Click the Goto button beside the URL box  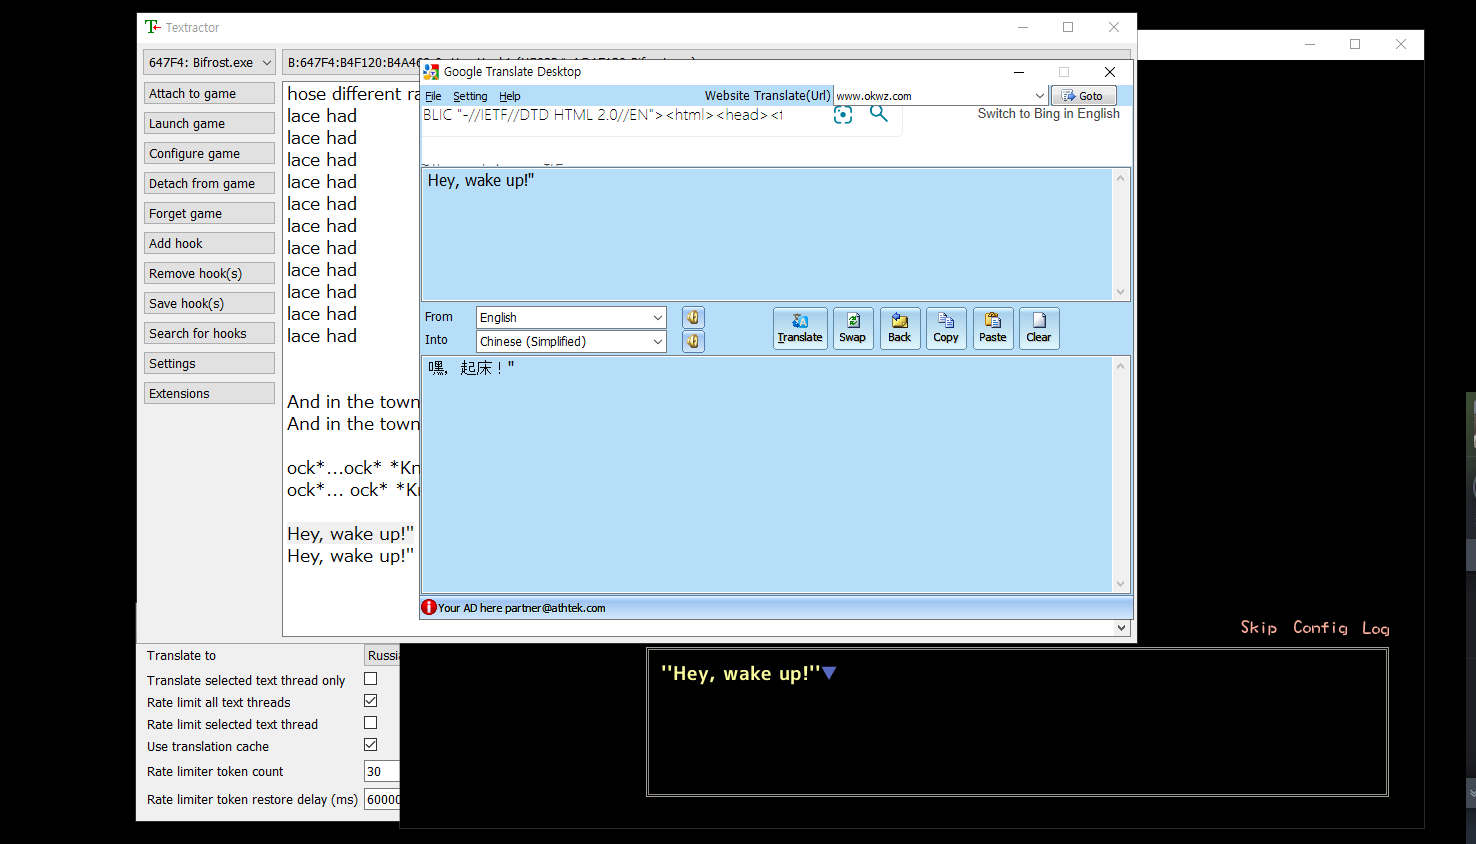click(x=1084, y=96)
